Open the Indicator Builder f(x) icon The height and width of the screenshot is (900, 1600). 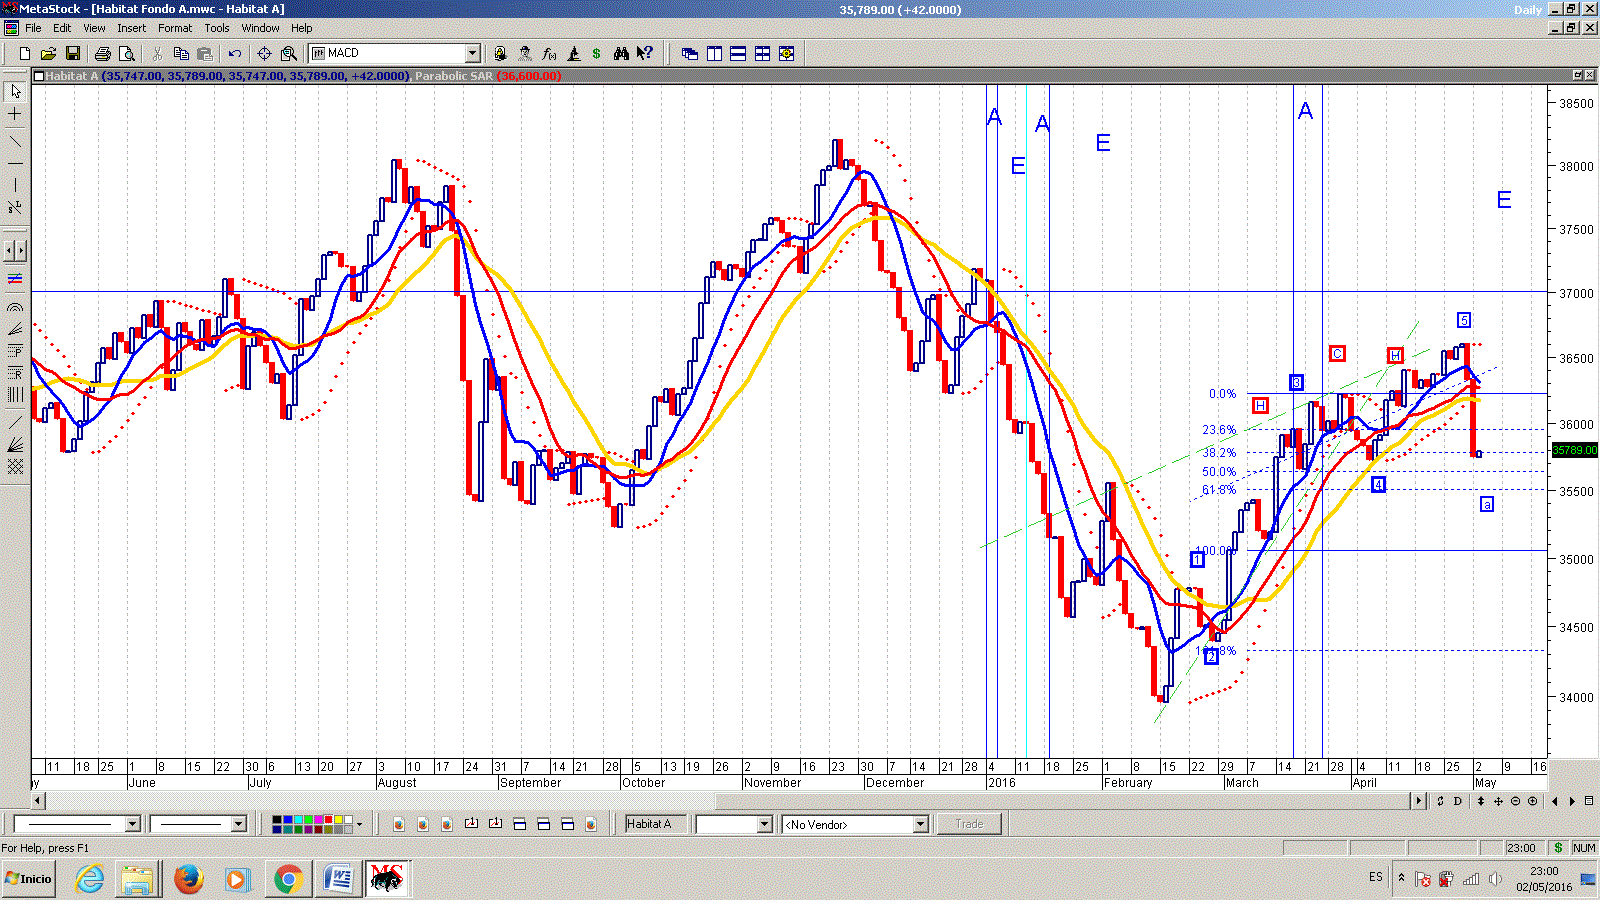[x=549, y=53]
